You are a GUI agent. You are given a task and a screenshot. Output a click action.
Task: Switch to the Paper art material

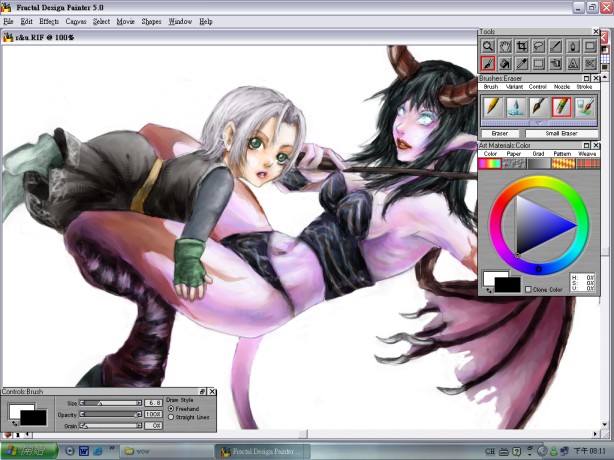tap(514, 163)
